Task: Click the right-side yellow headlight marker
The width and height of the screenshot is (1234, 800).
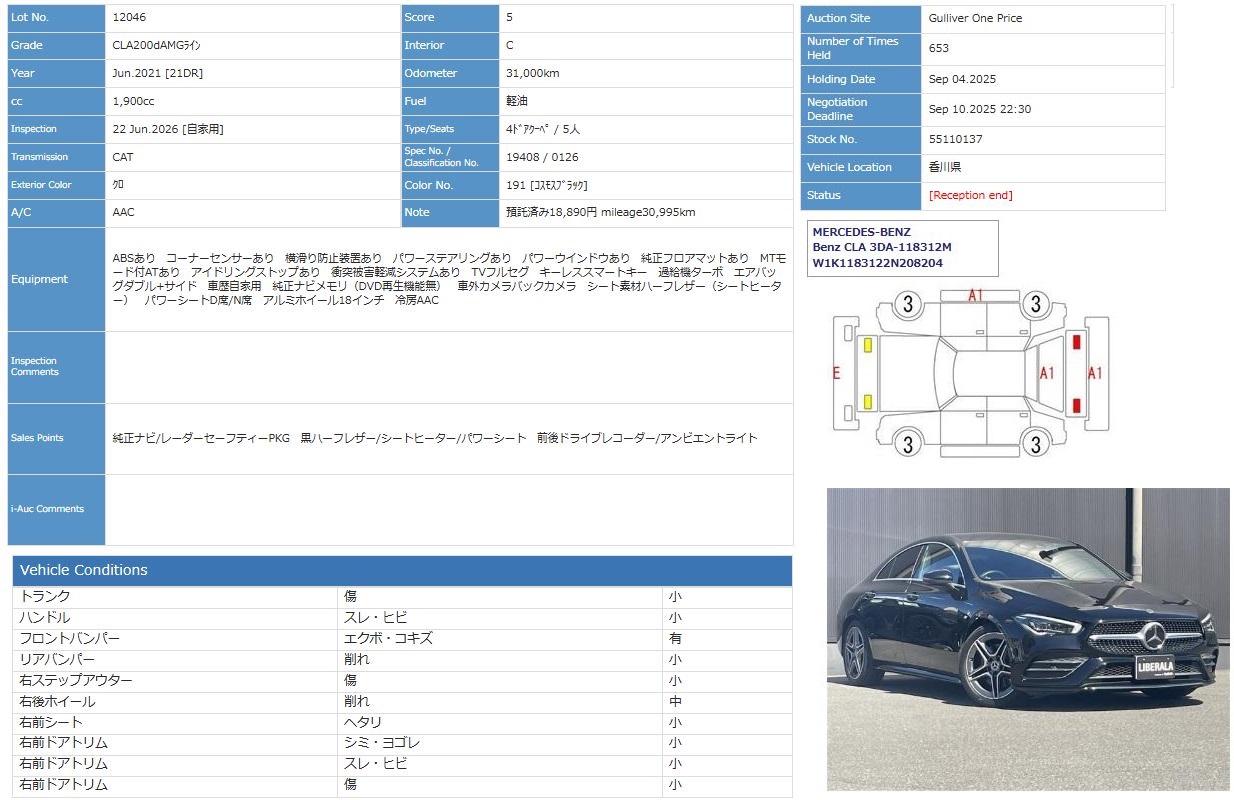Action: [867, 346]
